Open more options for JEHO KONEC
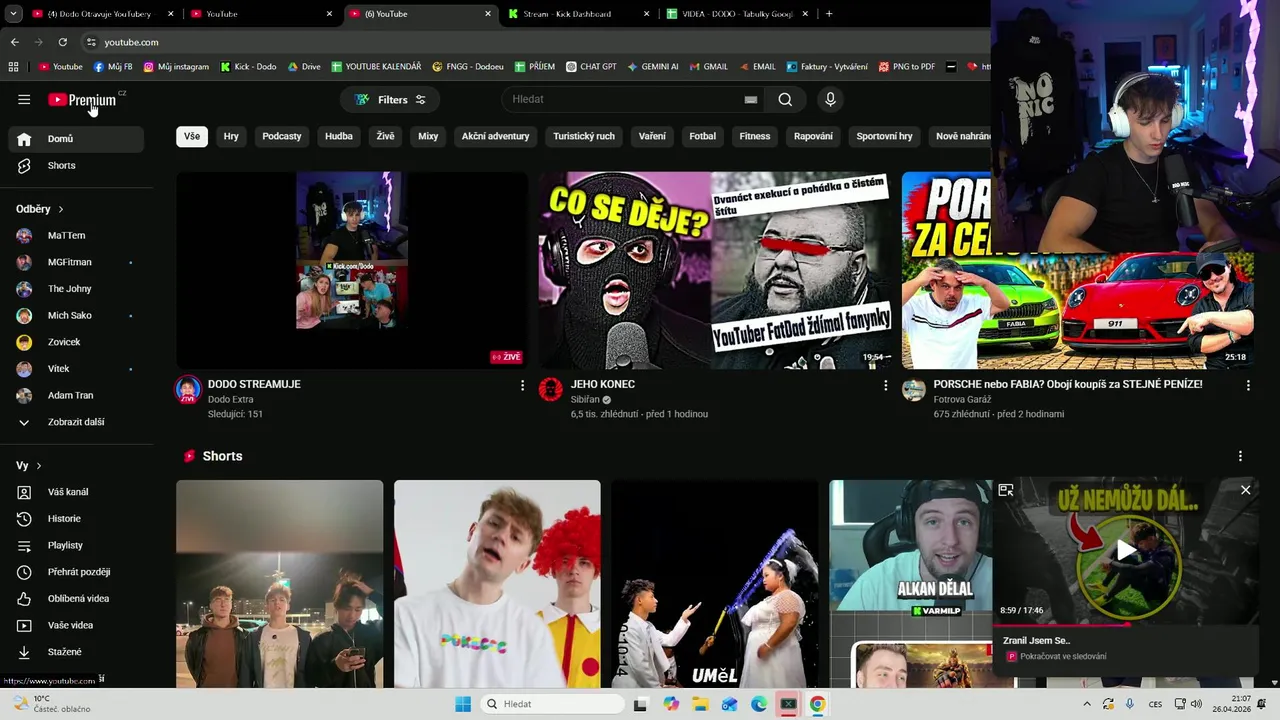 click(885, 385)
